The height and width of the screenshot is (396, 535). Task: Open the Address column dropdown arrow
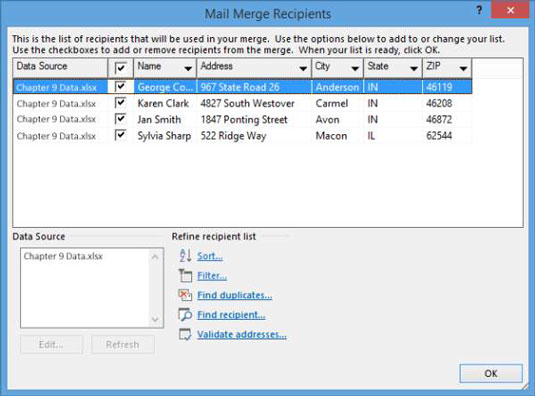point(303,69)
